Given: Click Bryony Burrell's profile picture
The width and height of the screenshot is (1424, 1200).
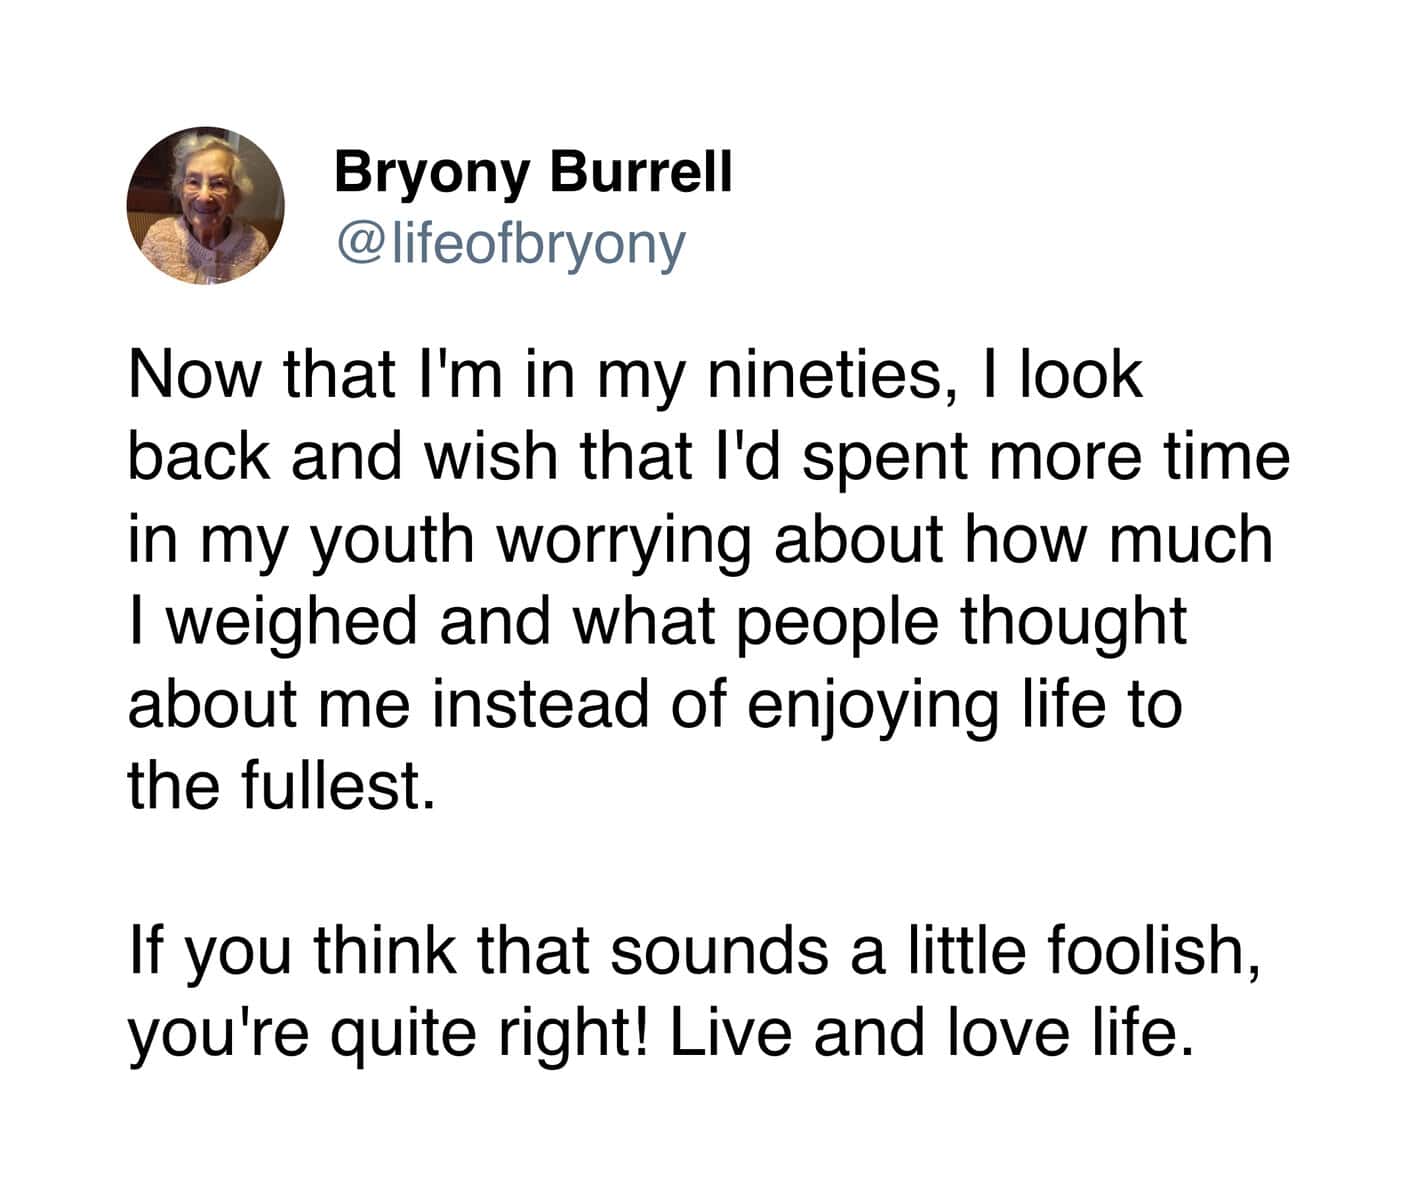Looking at the screenshot, I should (205, 205).
